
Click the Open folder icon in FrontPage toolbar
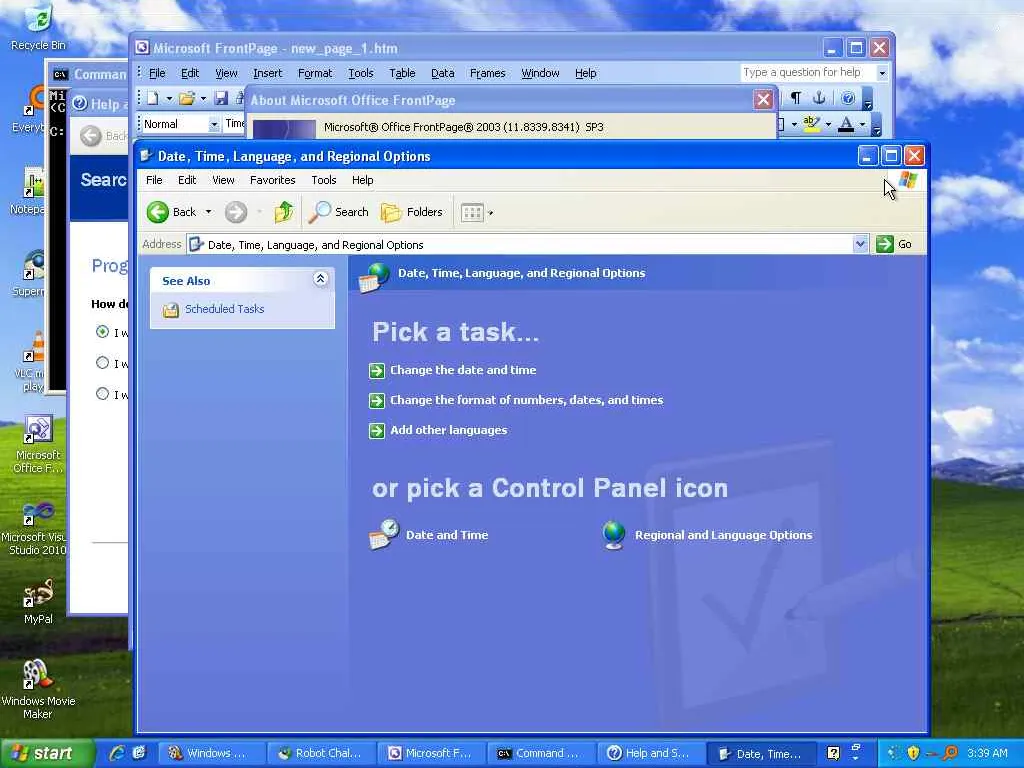click(x=187, y=99)
